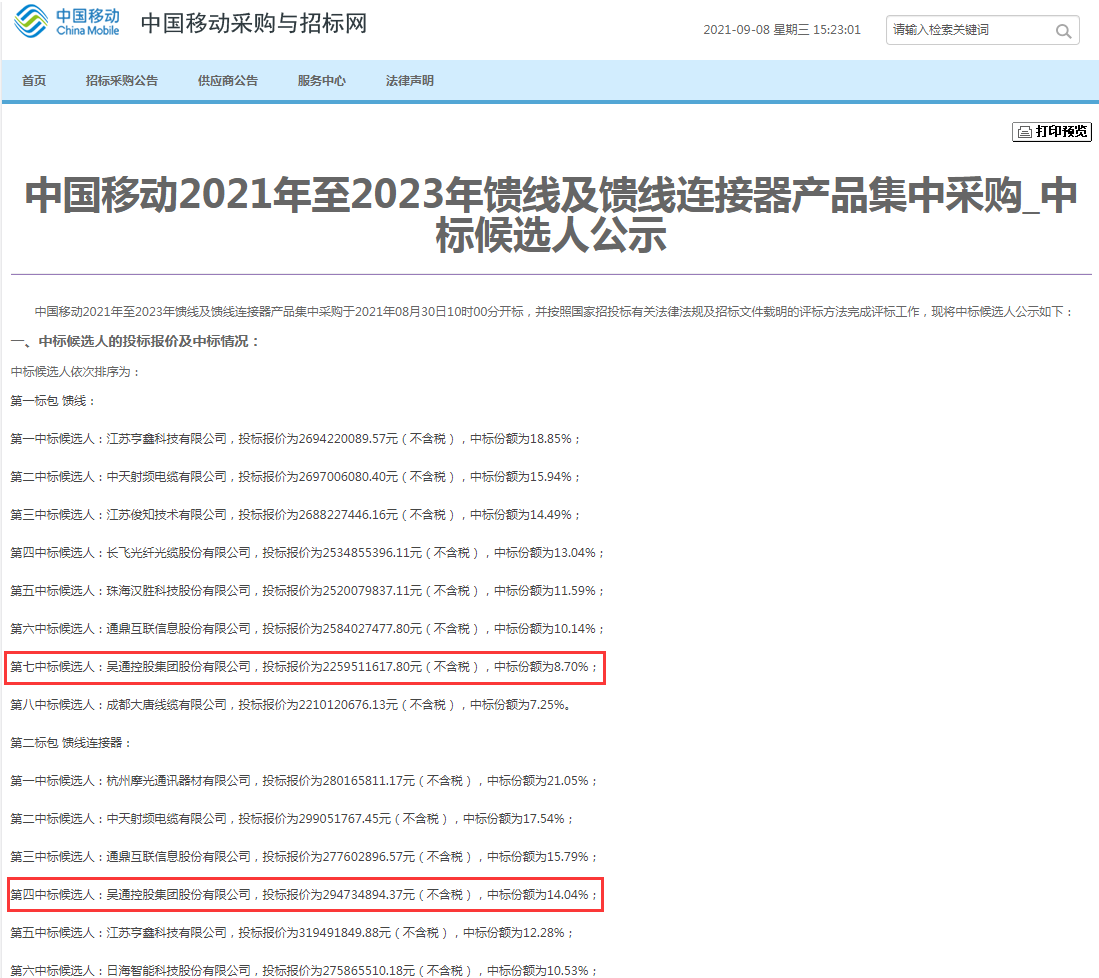Focus the 请输入检索关键词 search field
Image resolution: width=1099 pixels, height=978 pixels.
coord(968,30)
